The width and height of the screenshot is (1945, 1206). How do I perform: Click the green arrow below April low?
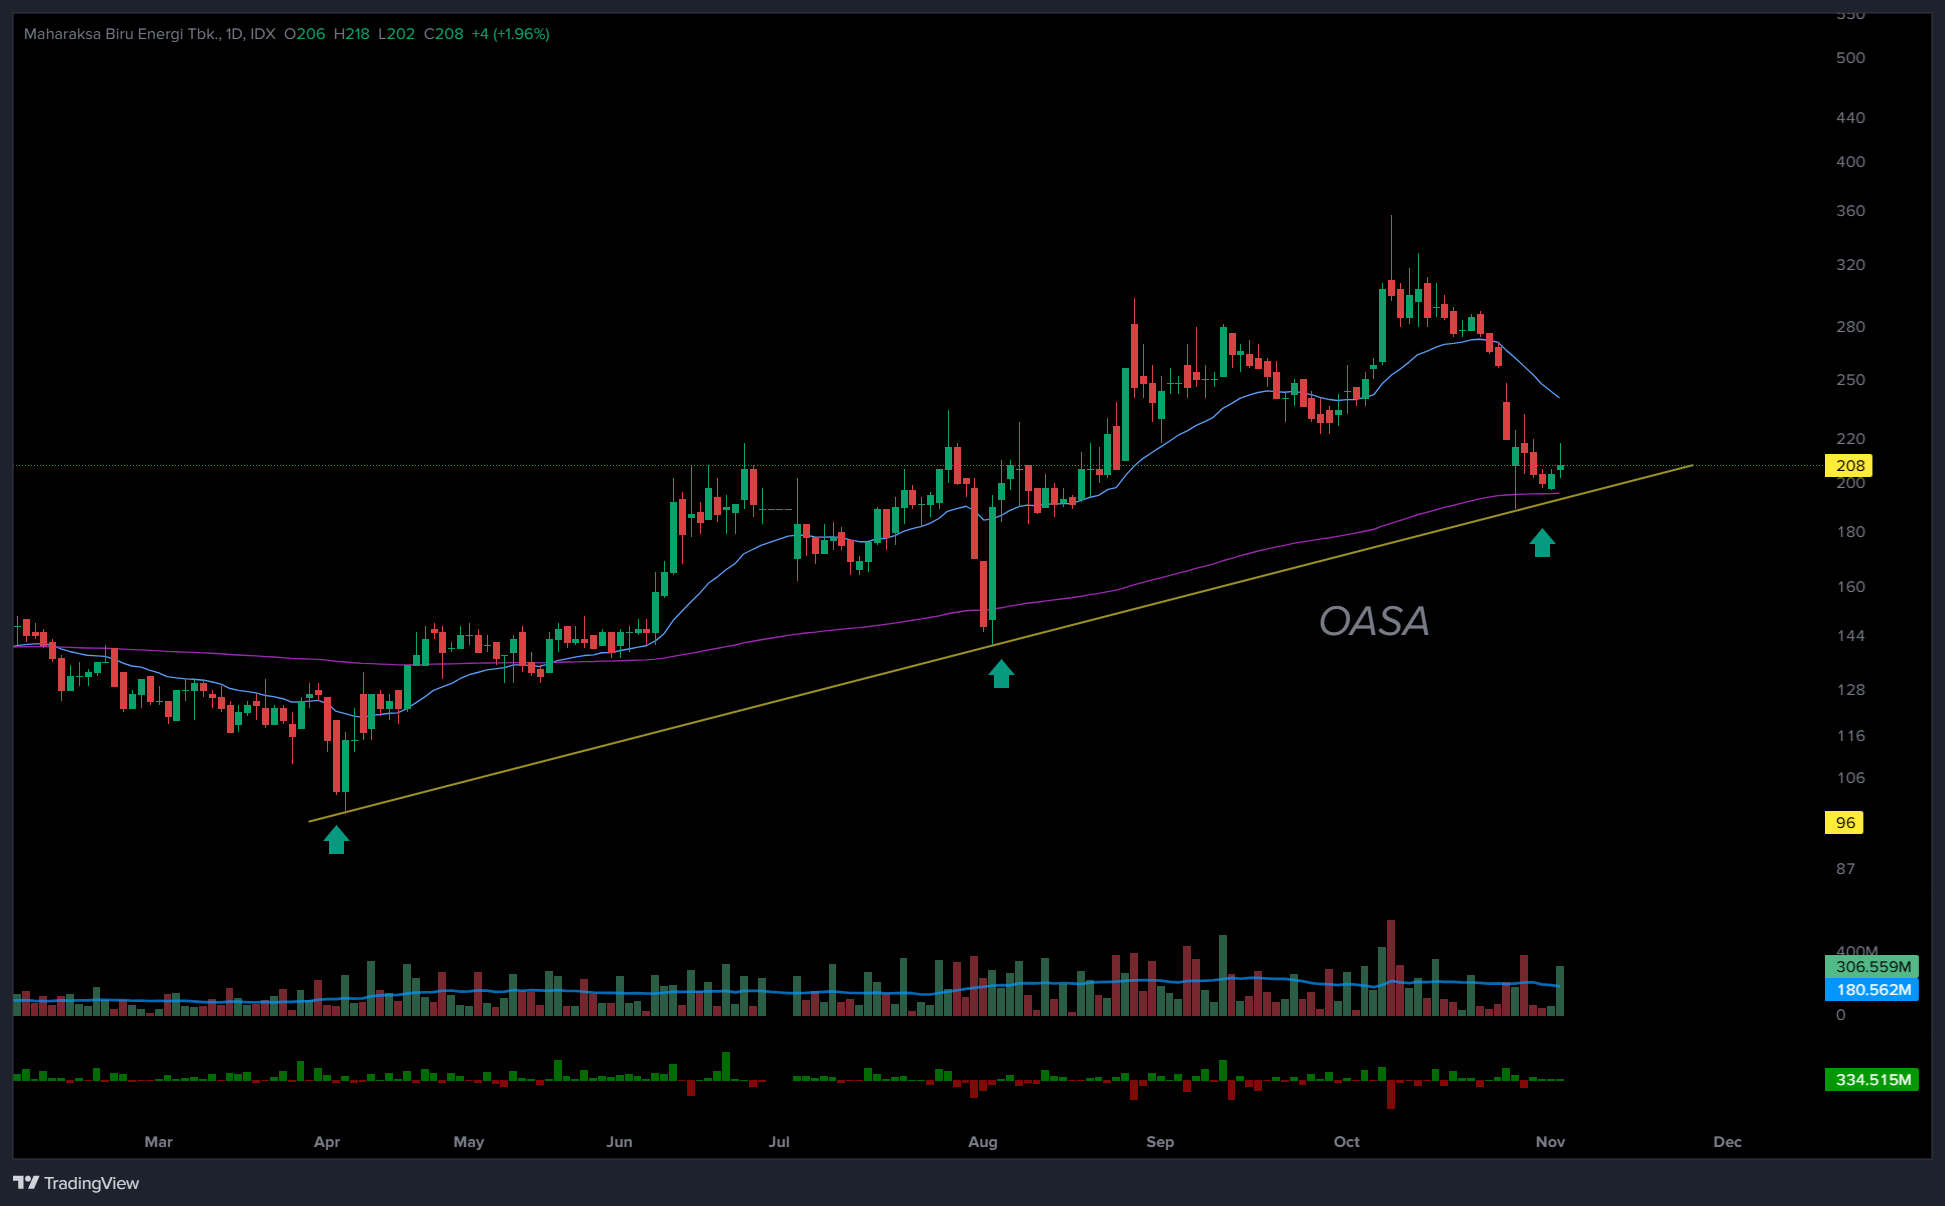coord(336,840)
